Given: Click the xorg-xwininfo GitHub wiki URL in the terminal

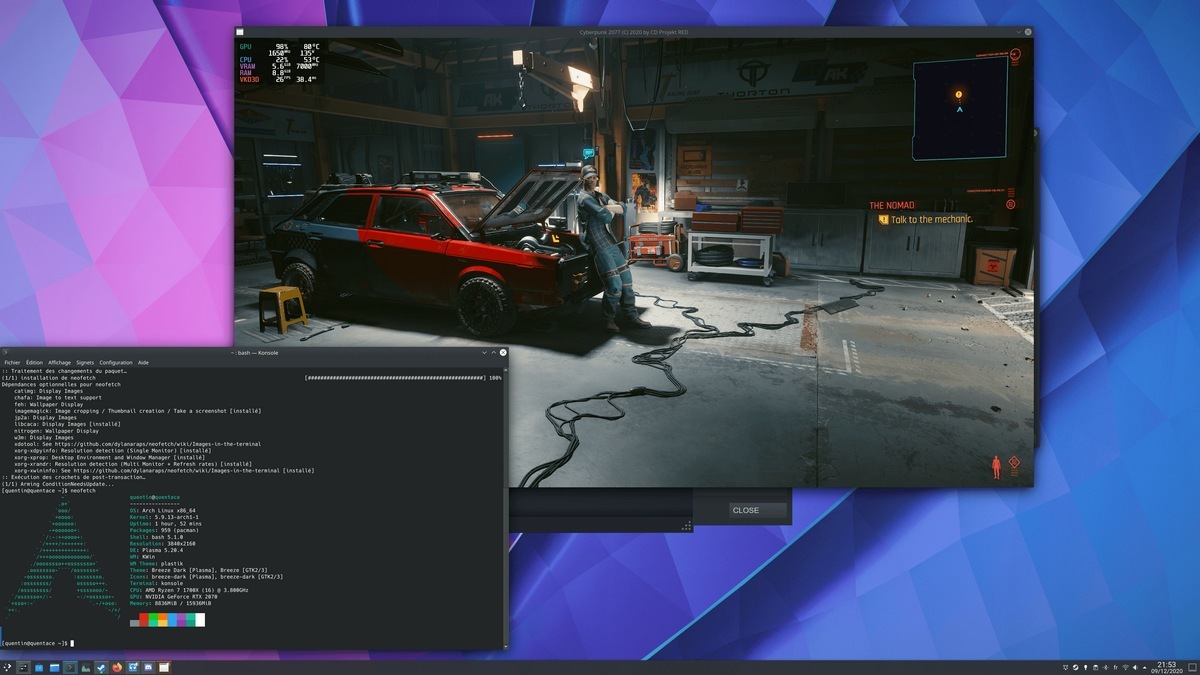Looking at the screenshot, I should (176, 471).
